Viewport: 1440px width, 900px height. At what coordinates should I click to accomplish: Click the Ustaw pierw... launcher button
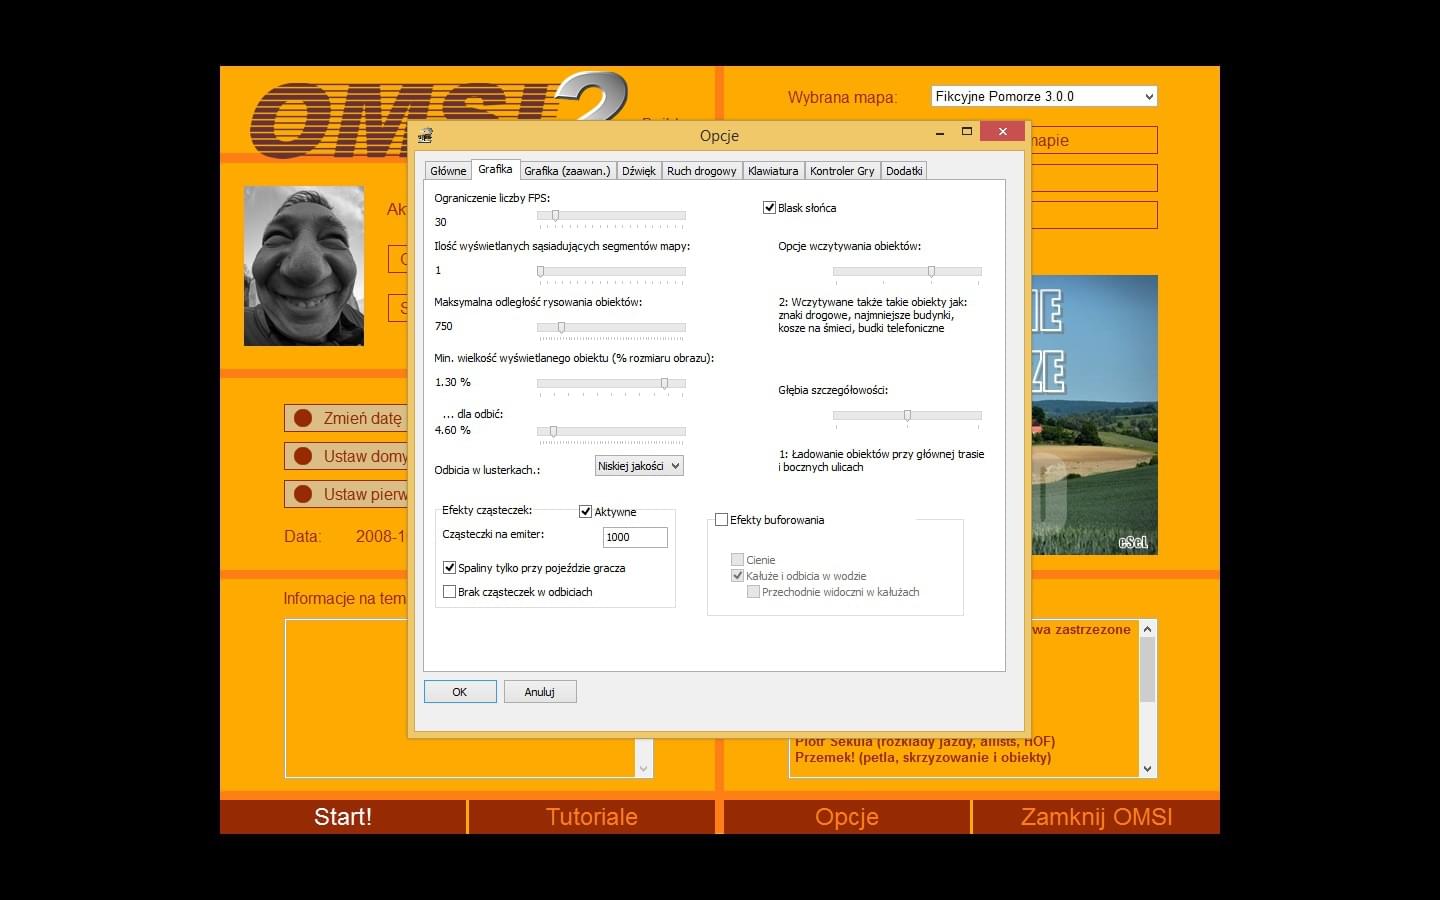click(x=346, y=494)
